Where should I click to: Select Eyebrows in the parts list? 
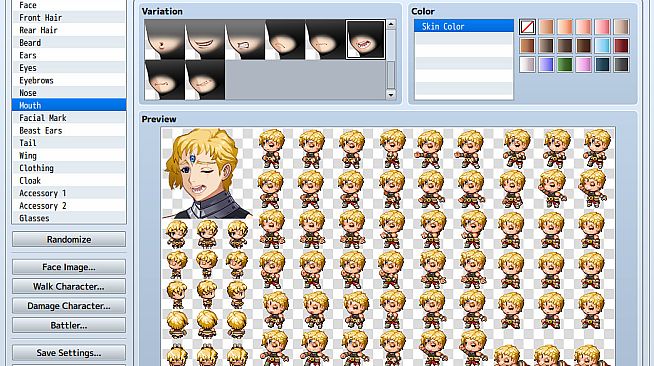(x=69, y=80)
